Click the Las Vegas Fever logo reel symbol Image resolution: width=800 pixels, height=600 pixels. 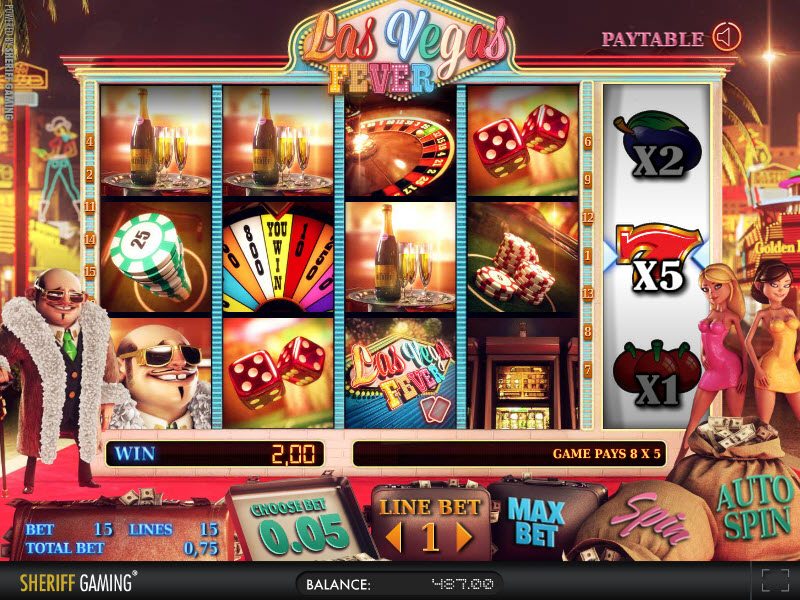[401, 373]
